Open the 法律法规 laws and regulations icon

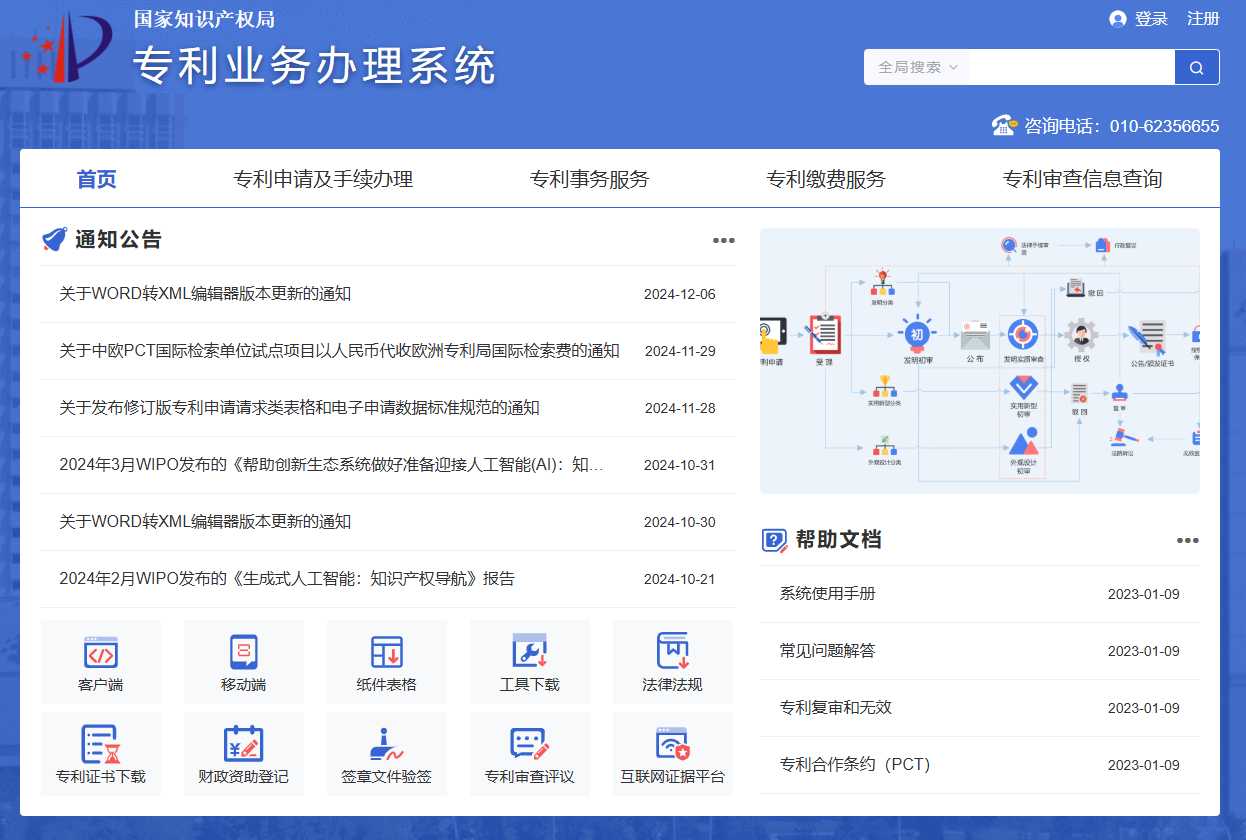click(x=672, y=662)
